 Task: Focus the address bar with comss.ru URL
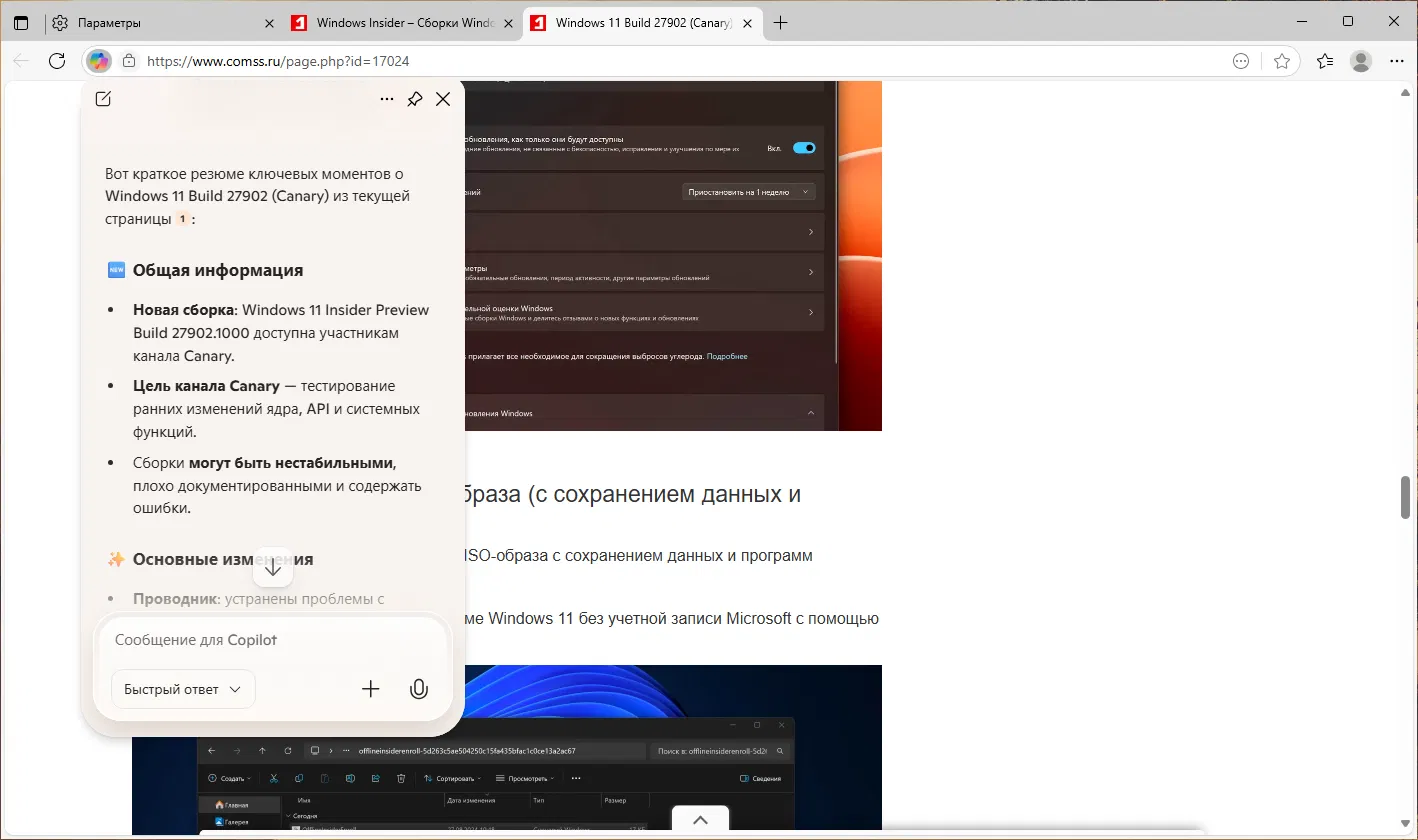point(680,61)
